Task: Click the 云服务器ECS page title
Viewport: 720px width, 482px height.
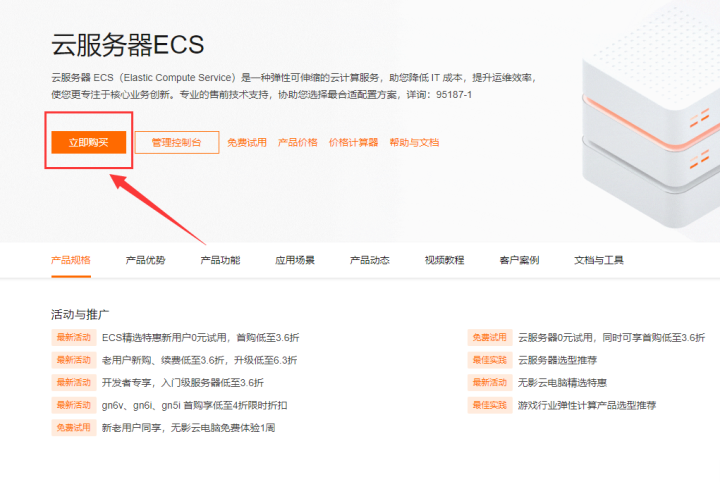Action: [x=128, y=45]
